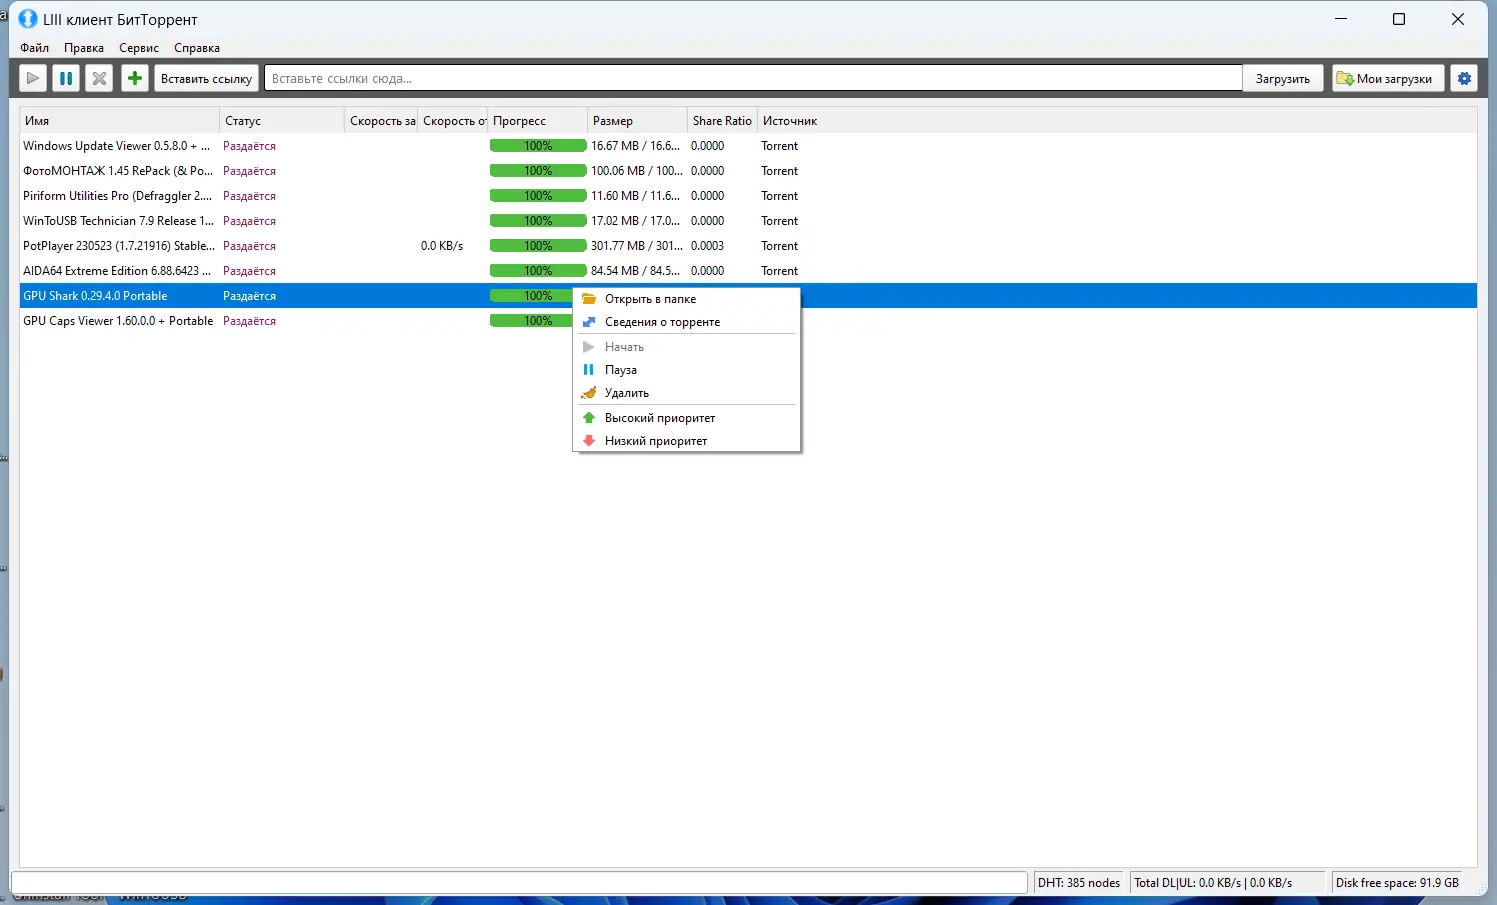Click the 17.02 MB size cell
This screenshot has width=1497, height=905.
(636, 221)
